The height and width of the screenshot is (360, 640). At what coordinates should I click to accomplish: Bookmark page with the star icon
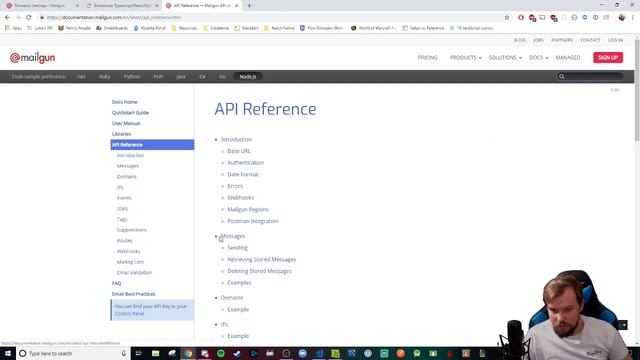[x=507, y=18]
